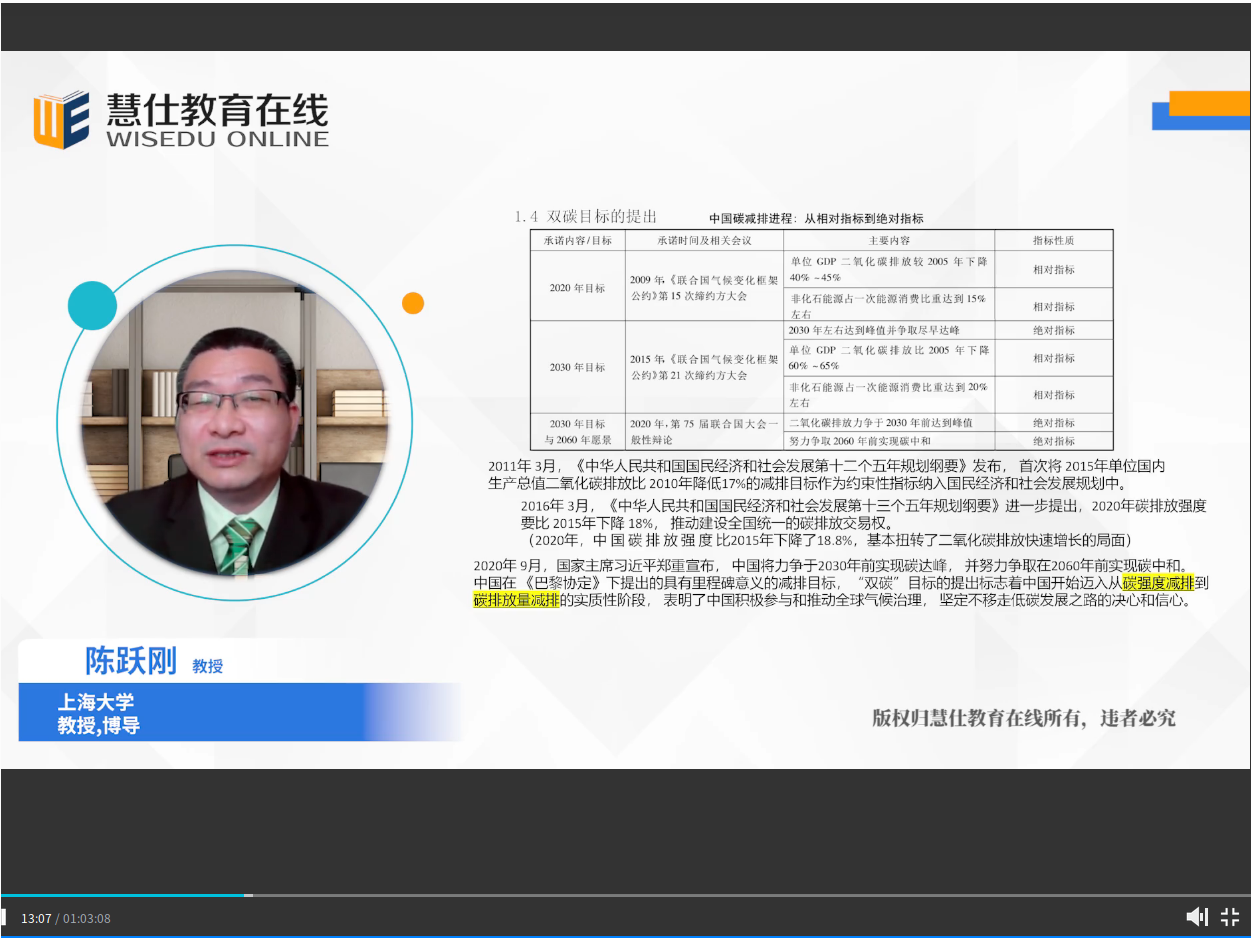The width and height of the screenshot is (1251, 939).
Task: Click the 陈跃刚 name banner
Action: (131, 662)
